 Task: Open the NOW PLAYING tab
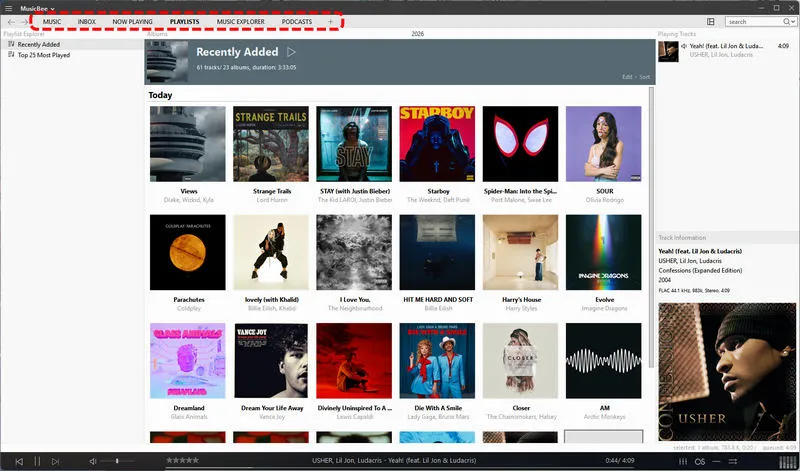(133, 22)
